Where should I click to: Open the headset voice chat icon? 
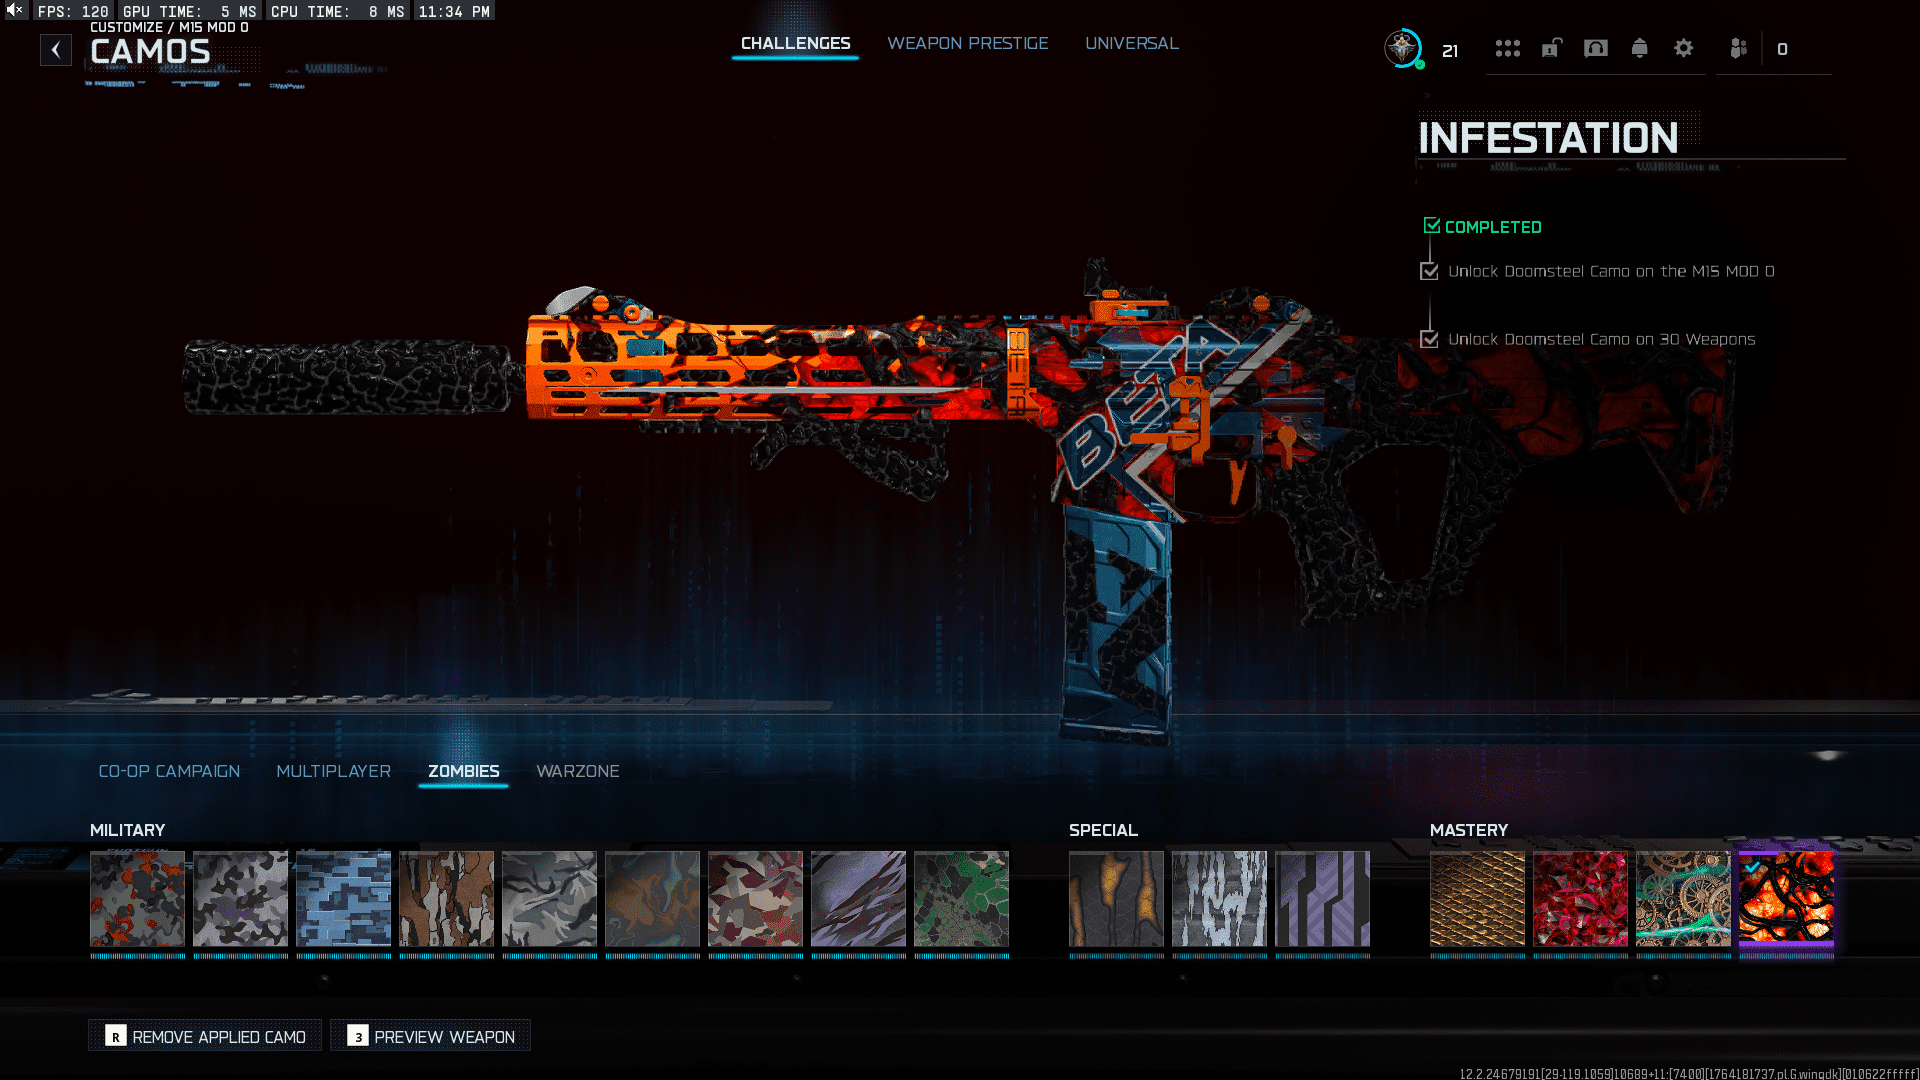(1595, 48)
